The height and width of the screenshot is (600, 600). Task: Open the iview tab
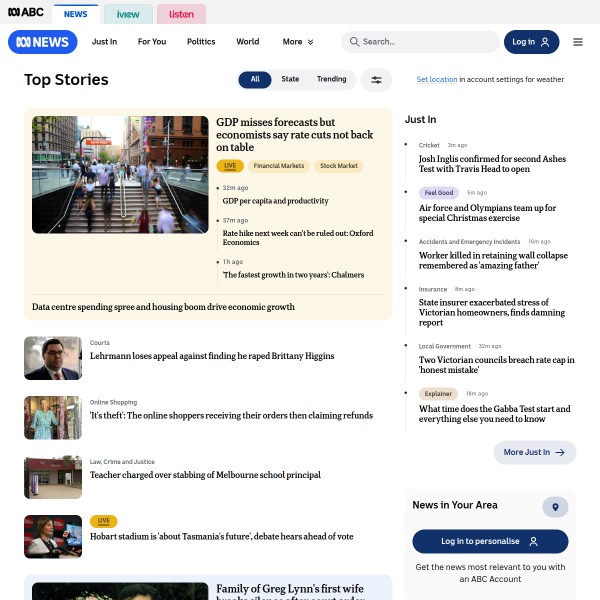(x=128, y=14)
